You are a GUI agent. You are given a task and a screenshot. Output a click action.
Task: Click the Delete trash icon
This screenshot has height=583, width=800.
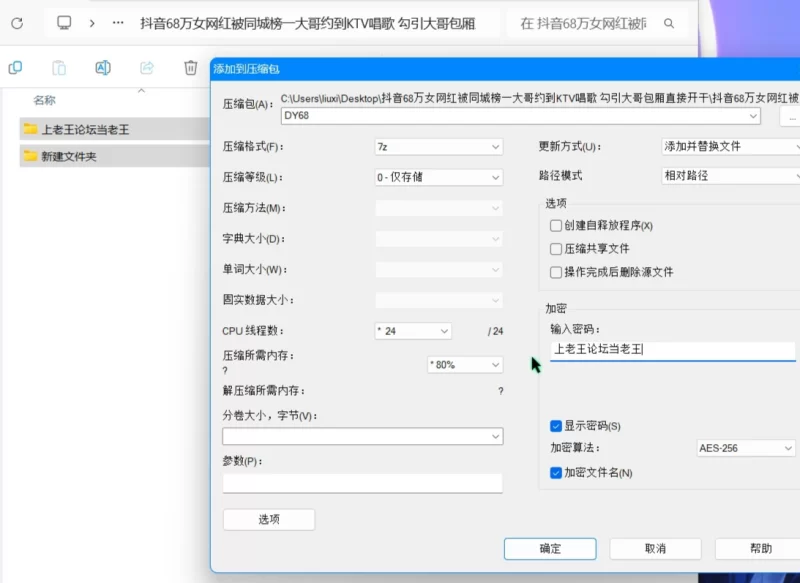[x=191, y=67]
